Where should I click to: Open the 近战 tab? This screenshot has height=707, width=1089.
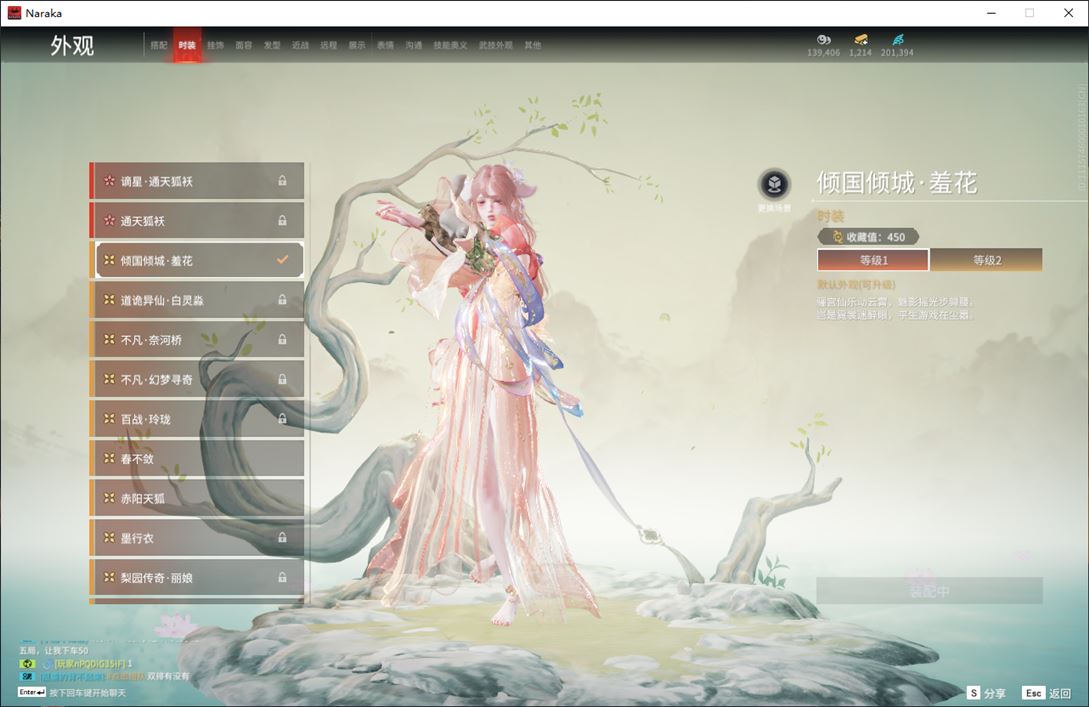(x=300, y=45)
